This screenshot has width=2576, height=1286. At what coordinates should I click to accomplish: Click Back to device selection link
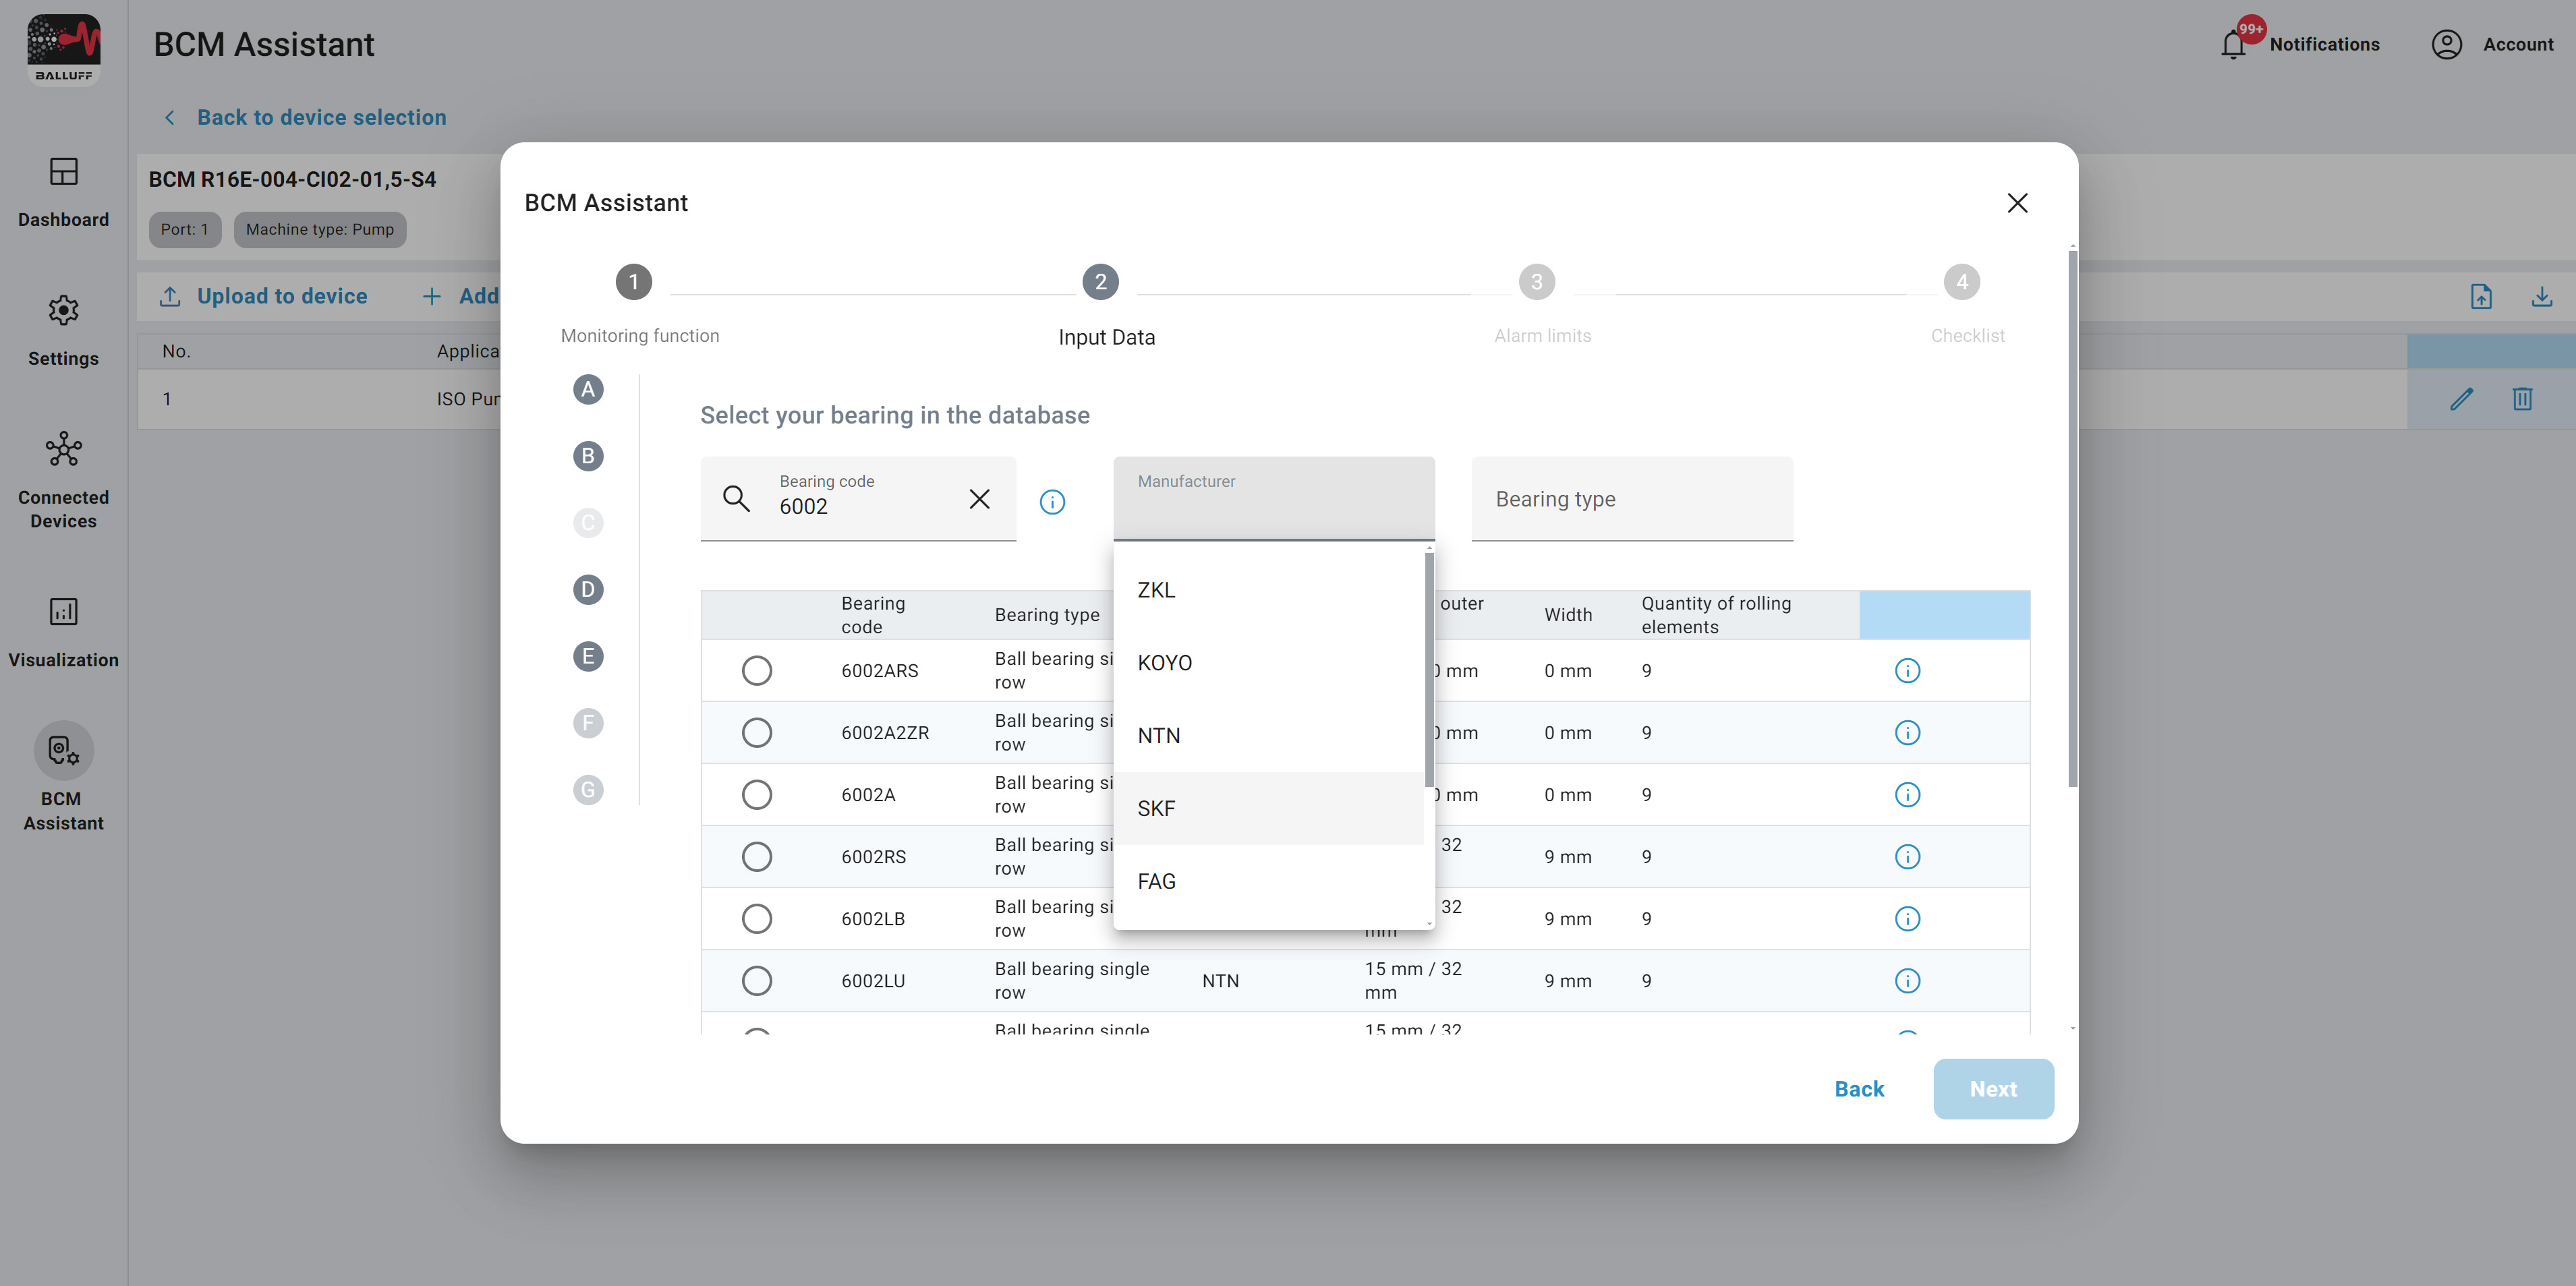pyautogui.click(x=321, y=118)
